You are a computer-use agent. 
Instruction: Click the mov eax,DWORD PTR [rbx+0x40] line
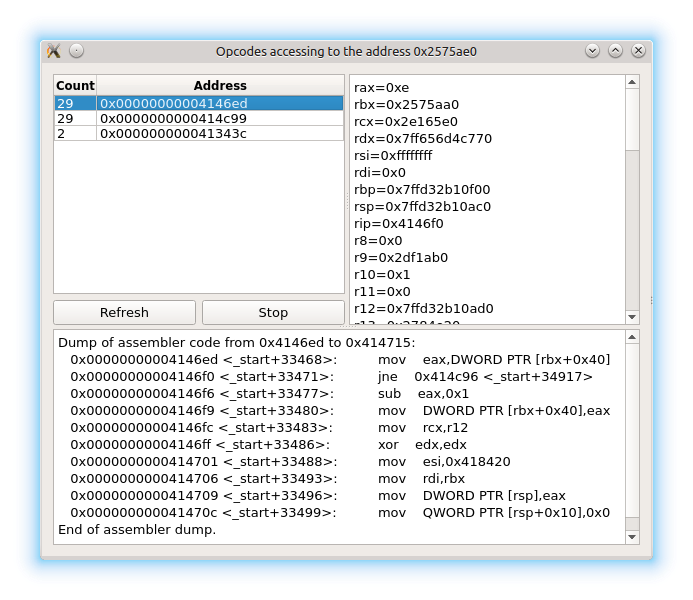340,360
